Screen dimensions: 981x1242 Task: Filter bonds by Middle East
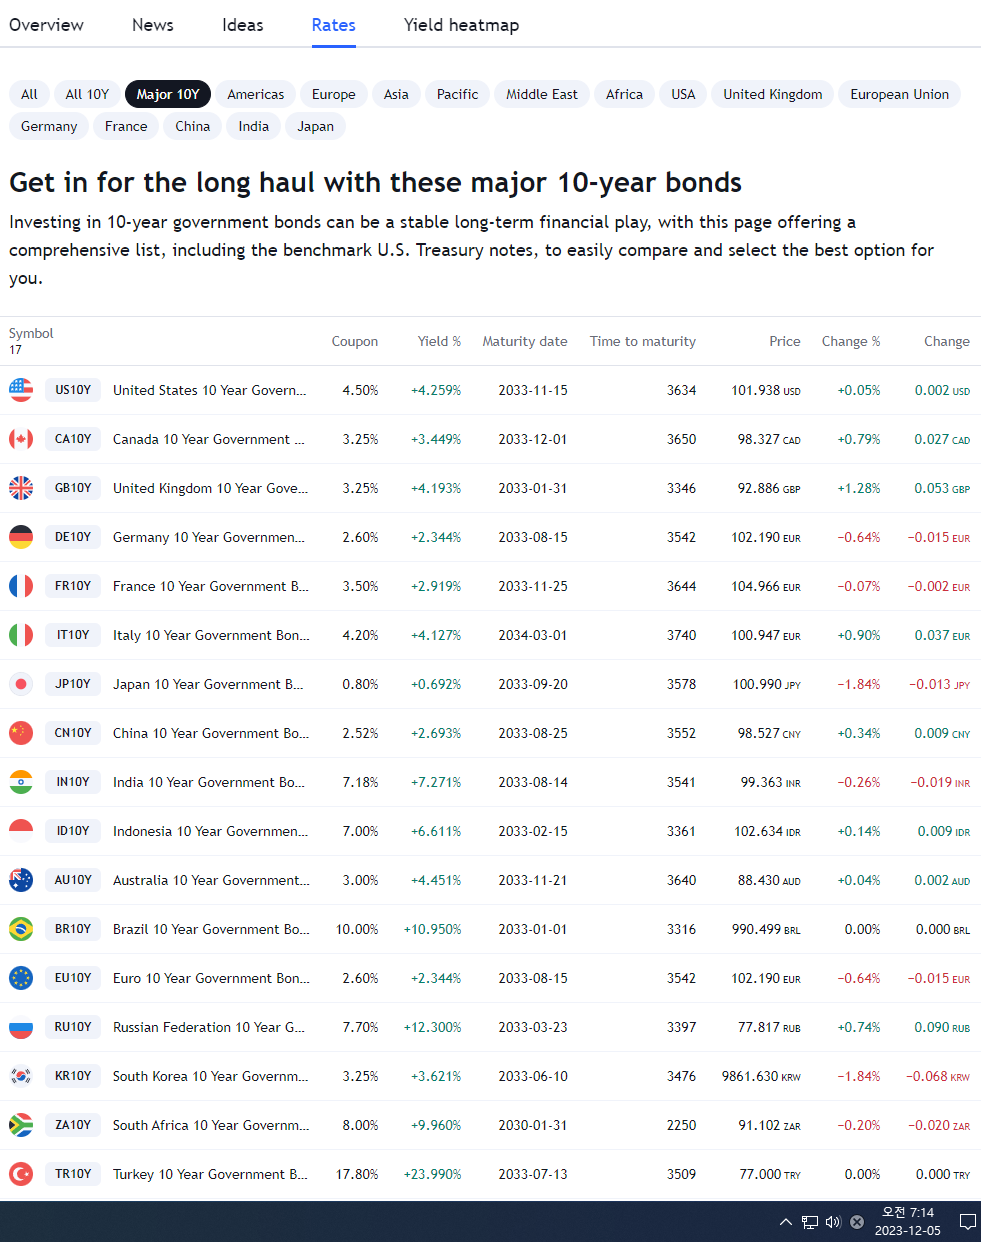(x=542, y=94)
